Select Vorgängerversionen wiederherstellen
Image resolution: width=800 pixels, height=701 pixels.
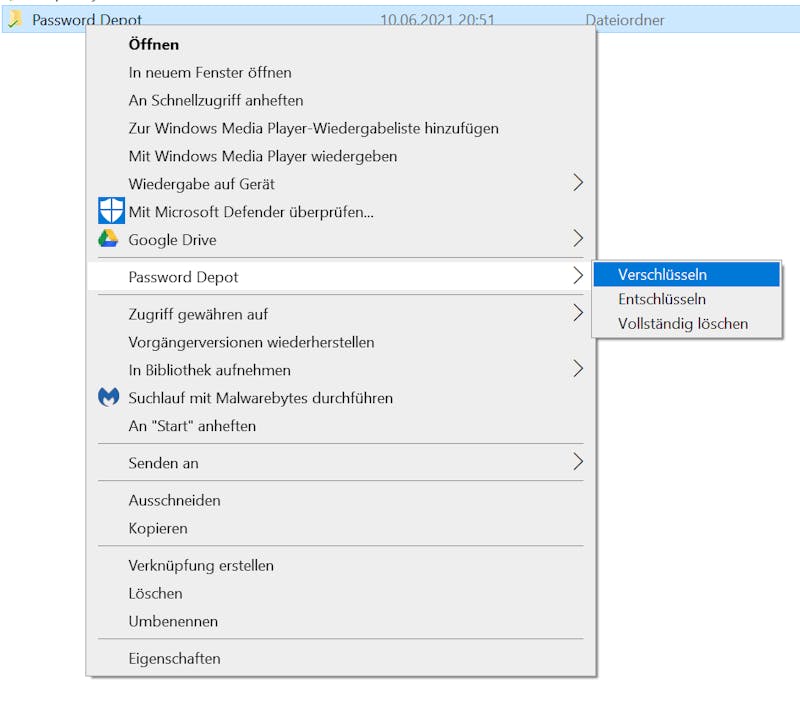[341, 342]
